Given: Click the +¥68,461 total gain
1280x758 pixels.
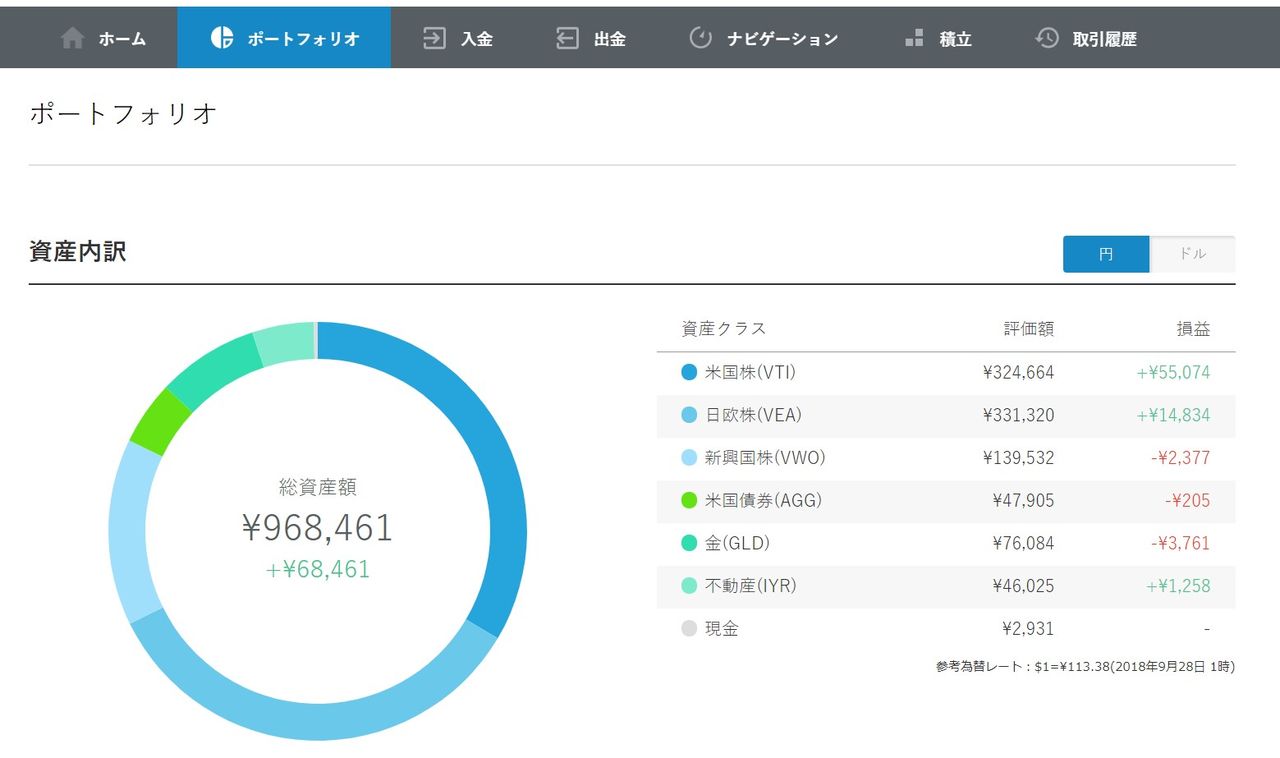Looking at the screenshot, I should 318,569.
